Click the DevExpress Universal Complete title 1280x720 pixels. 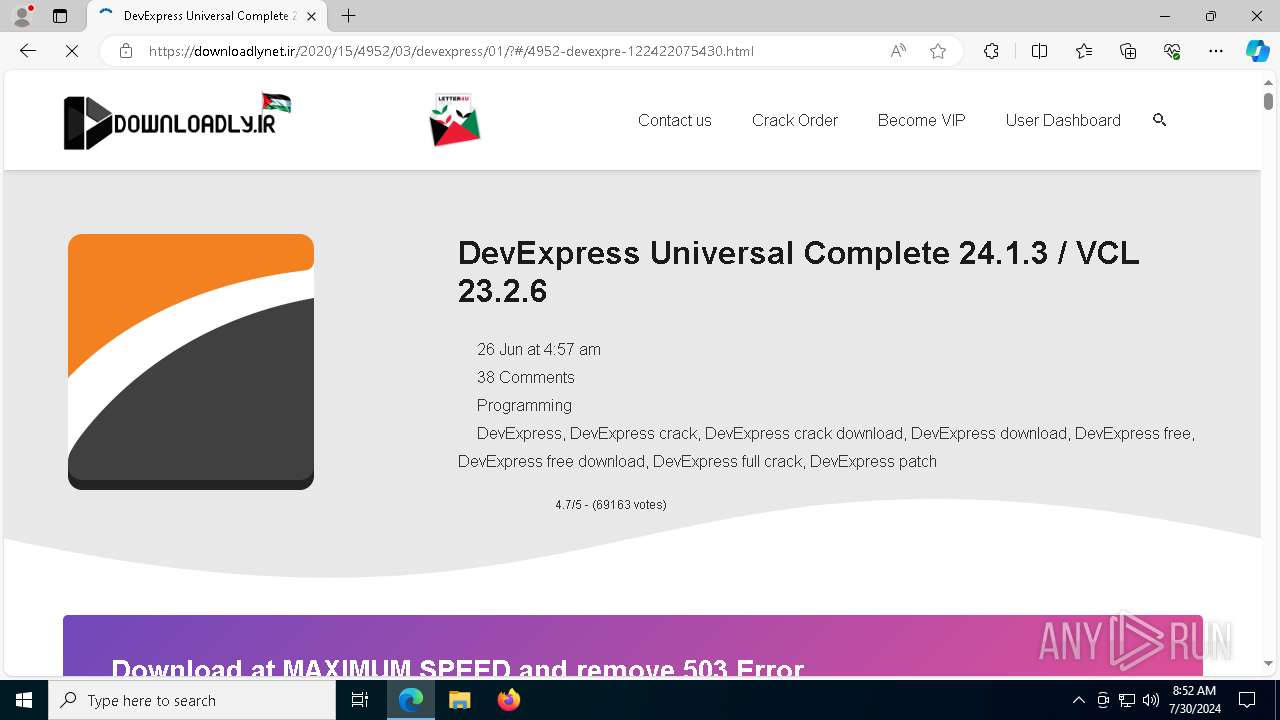coord(798,272)
